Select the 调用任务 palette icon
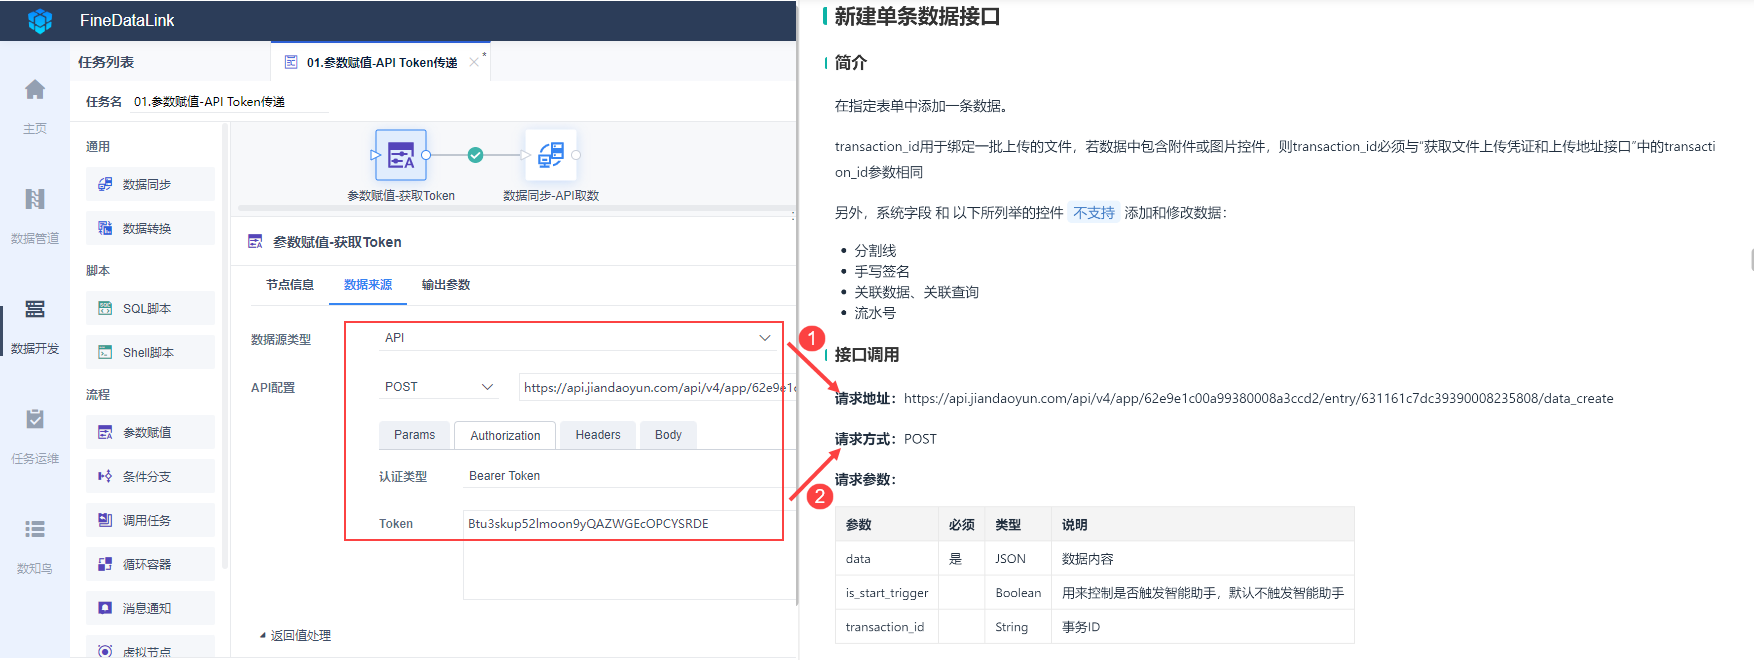 105,520
